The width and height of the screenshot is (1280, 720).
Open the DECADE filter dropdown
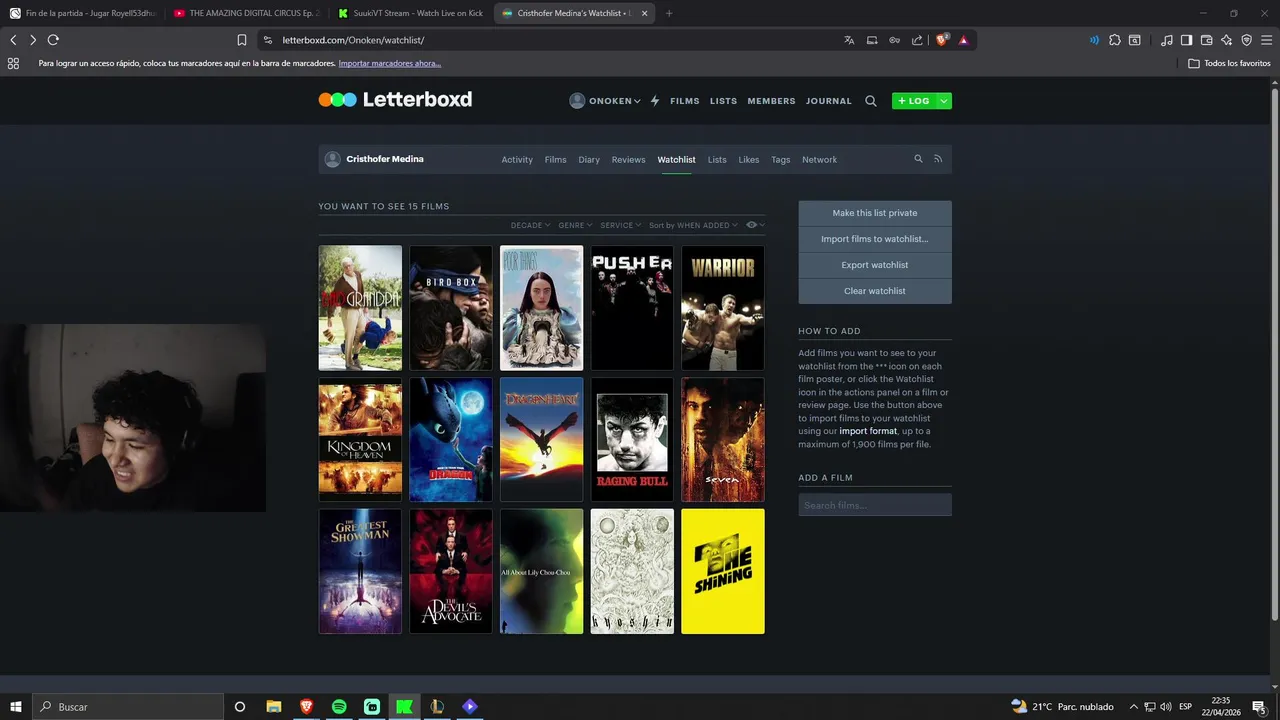531,225
